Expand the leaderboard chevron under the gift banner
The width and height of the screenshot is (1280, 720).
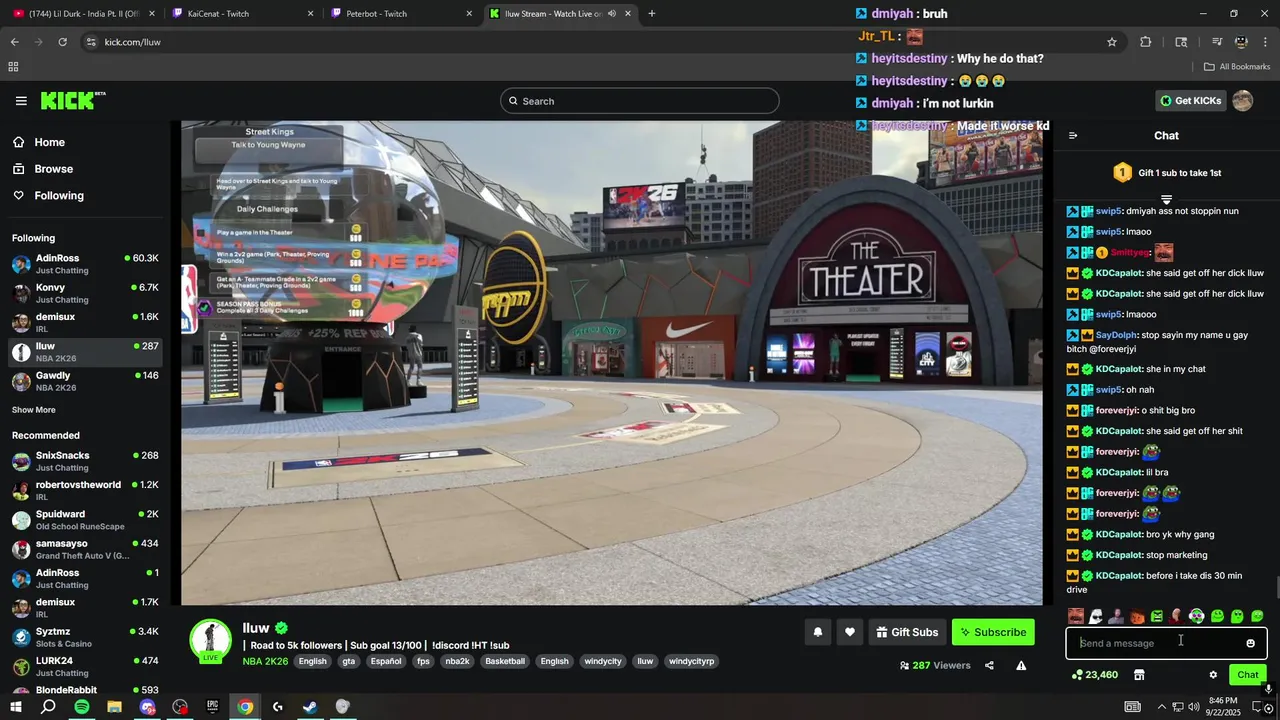coord(1166,199)
